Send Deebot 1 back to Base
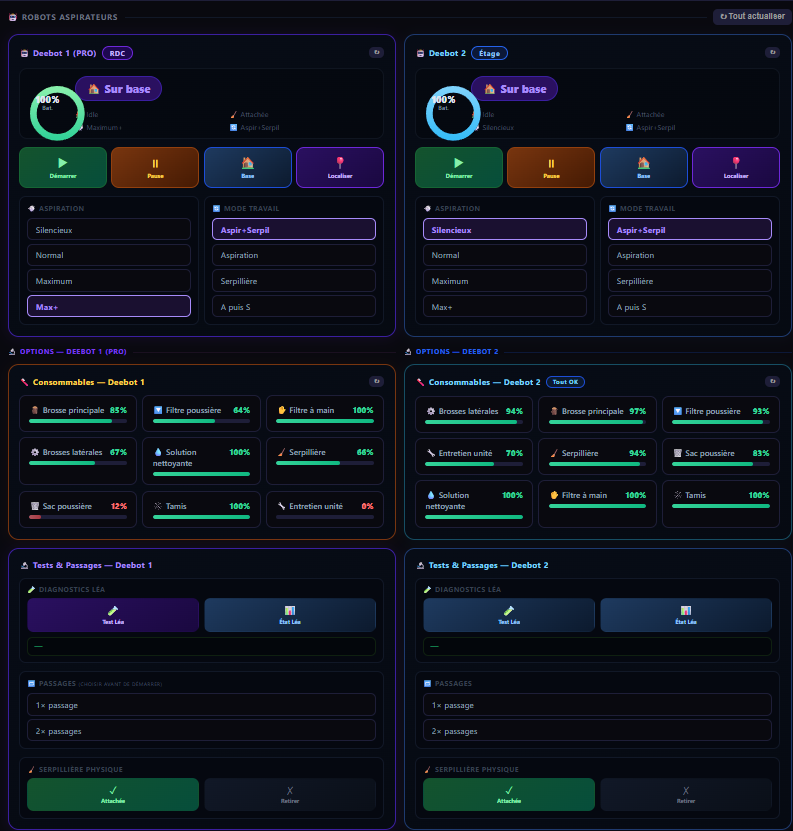Image resolution: width=793 pixels, height=831 pixels. click(x=248, y=167)
